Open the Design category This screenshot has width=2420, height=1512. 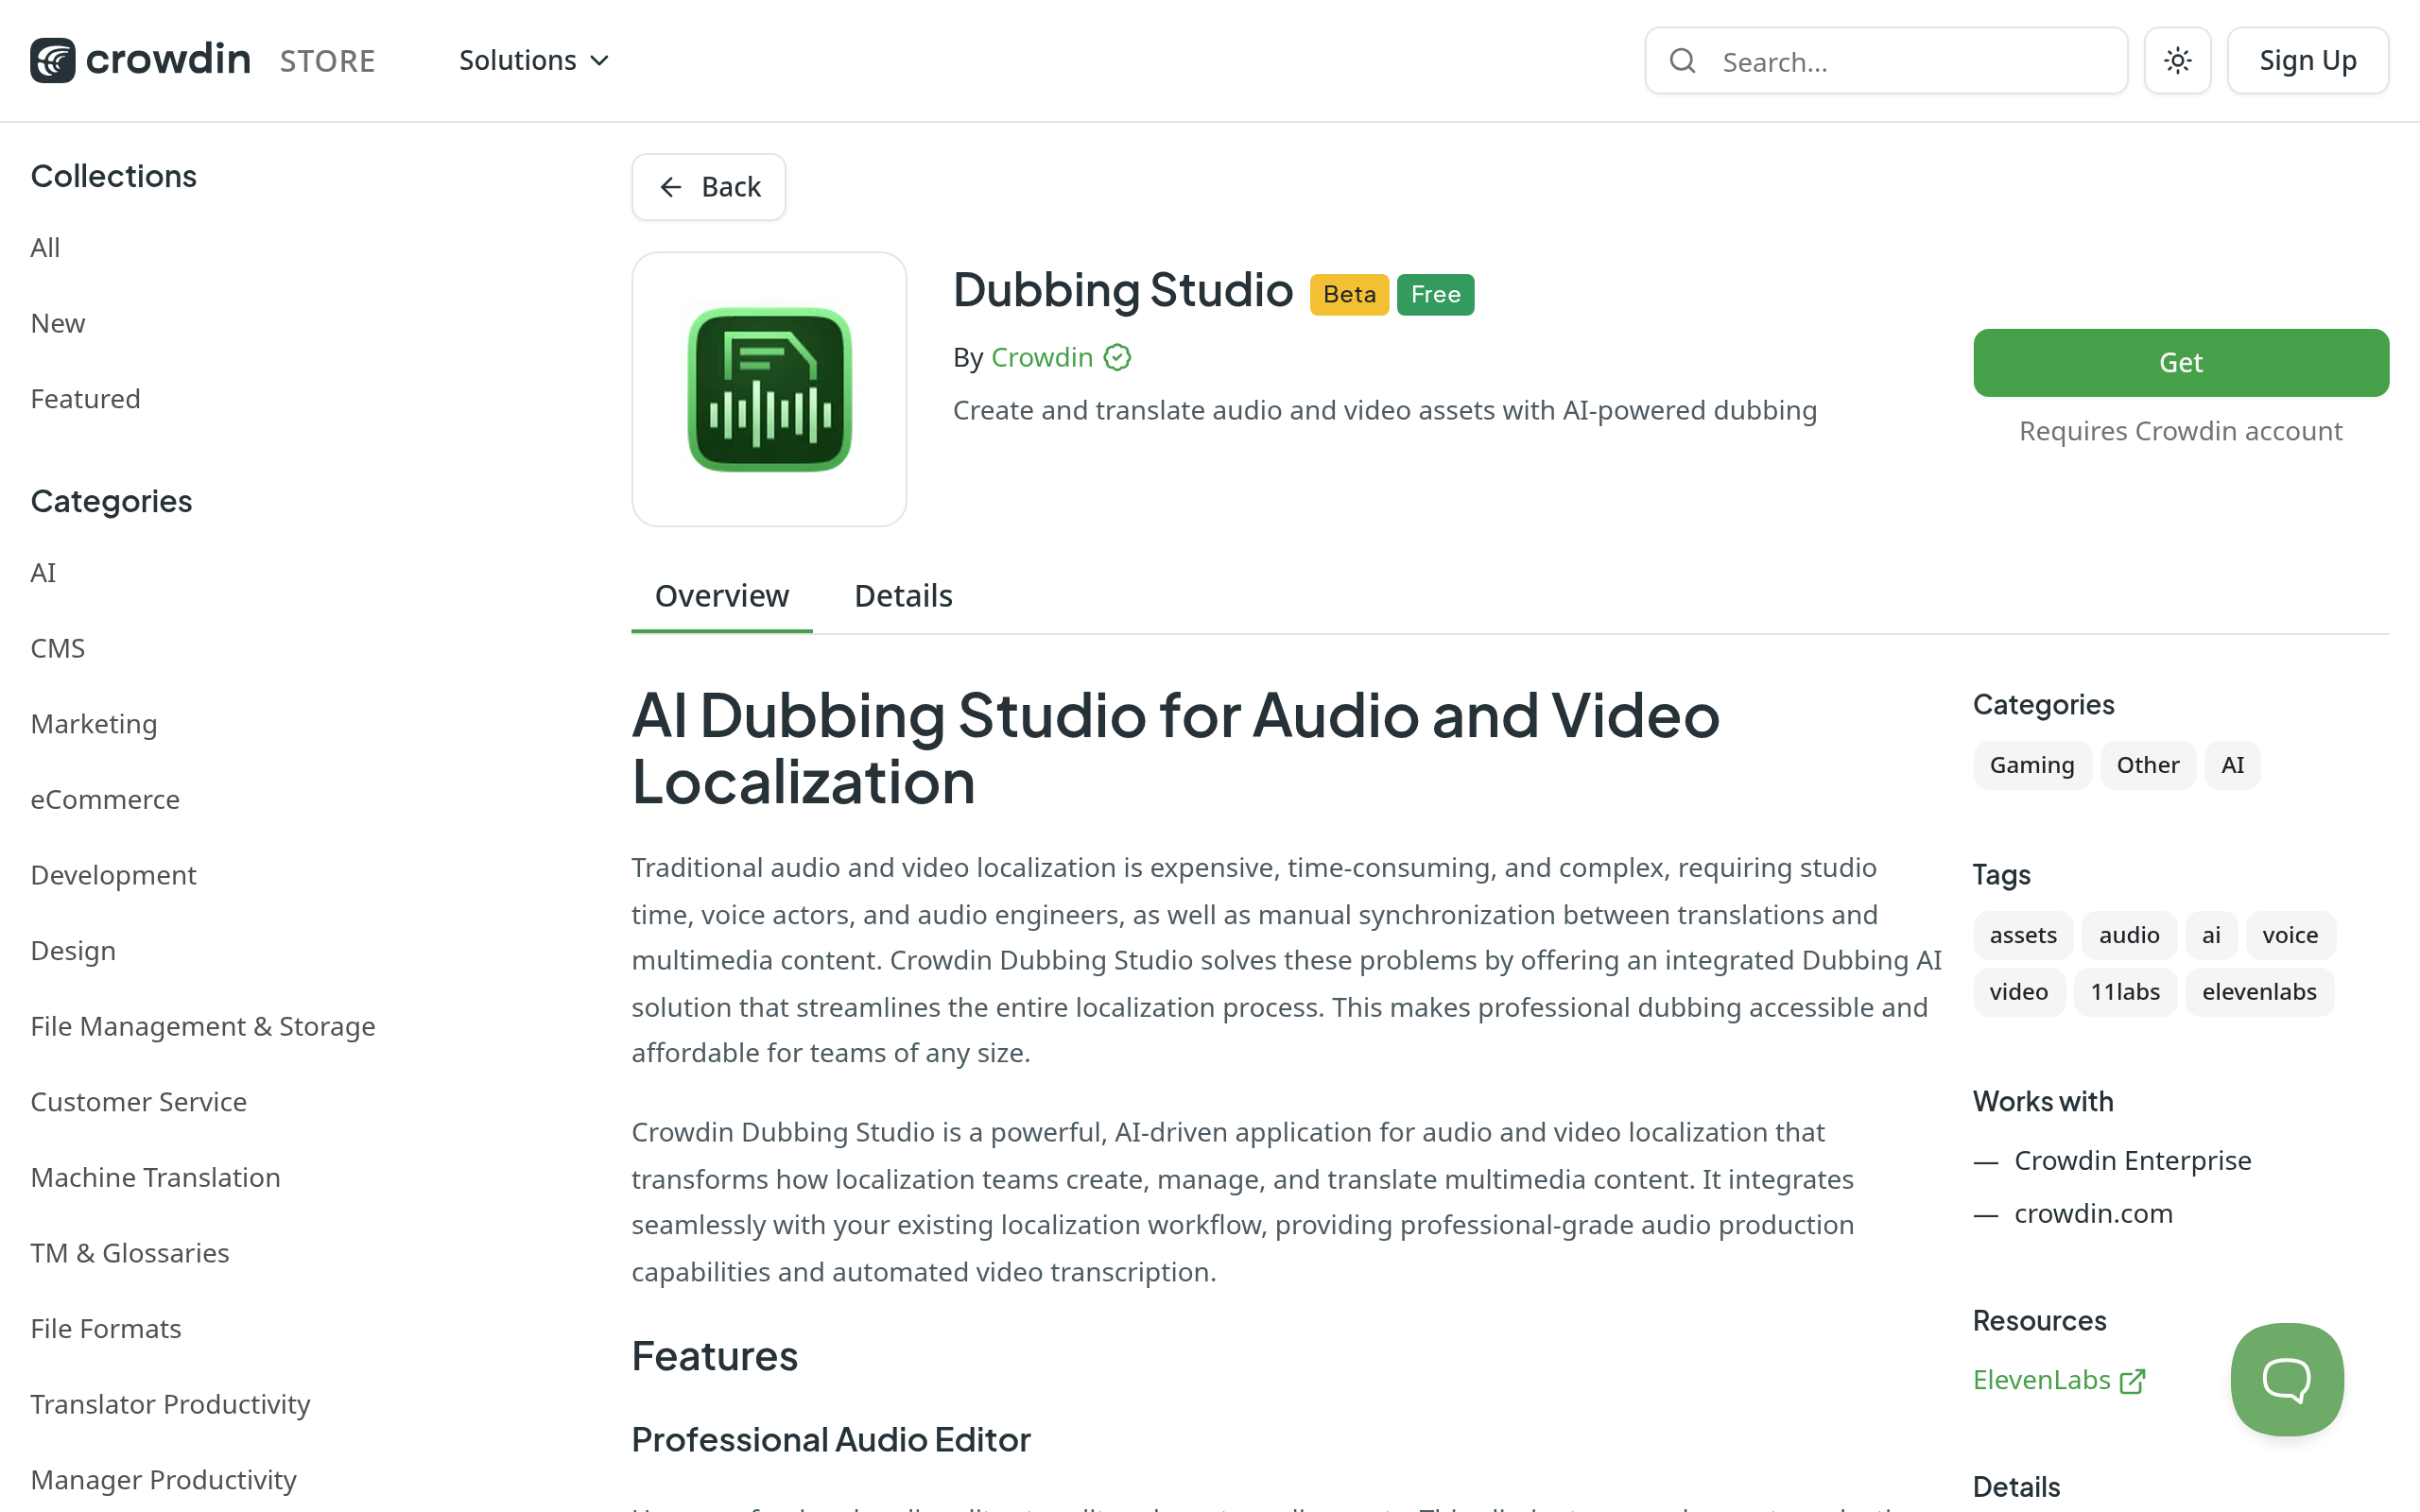click(x=73, y=951)
